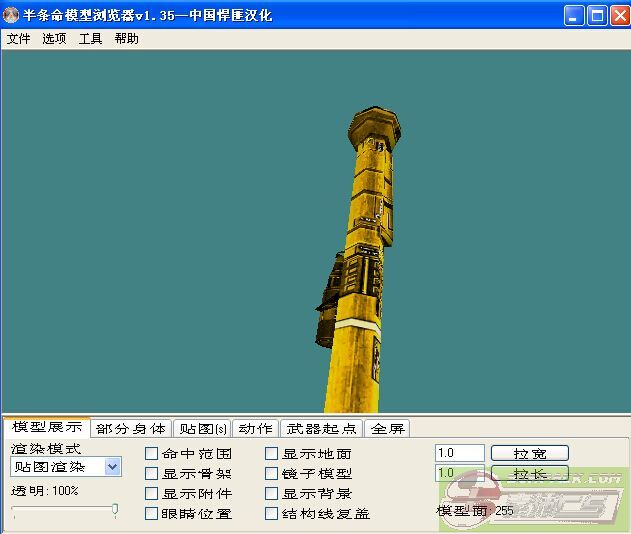Open the 选项 menu
Image resolution: width=631 pixels, height=534 pixels.
(54, 39)
